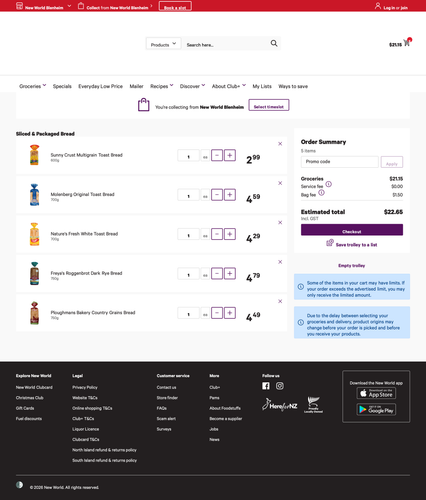Expand the Groceries menu
Screen dimensions: 426x500
(32, 86)
